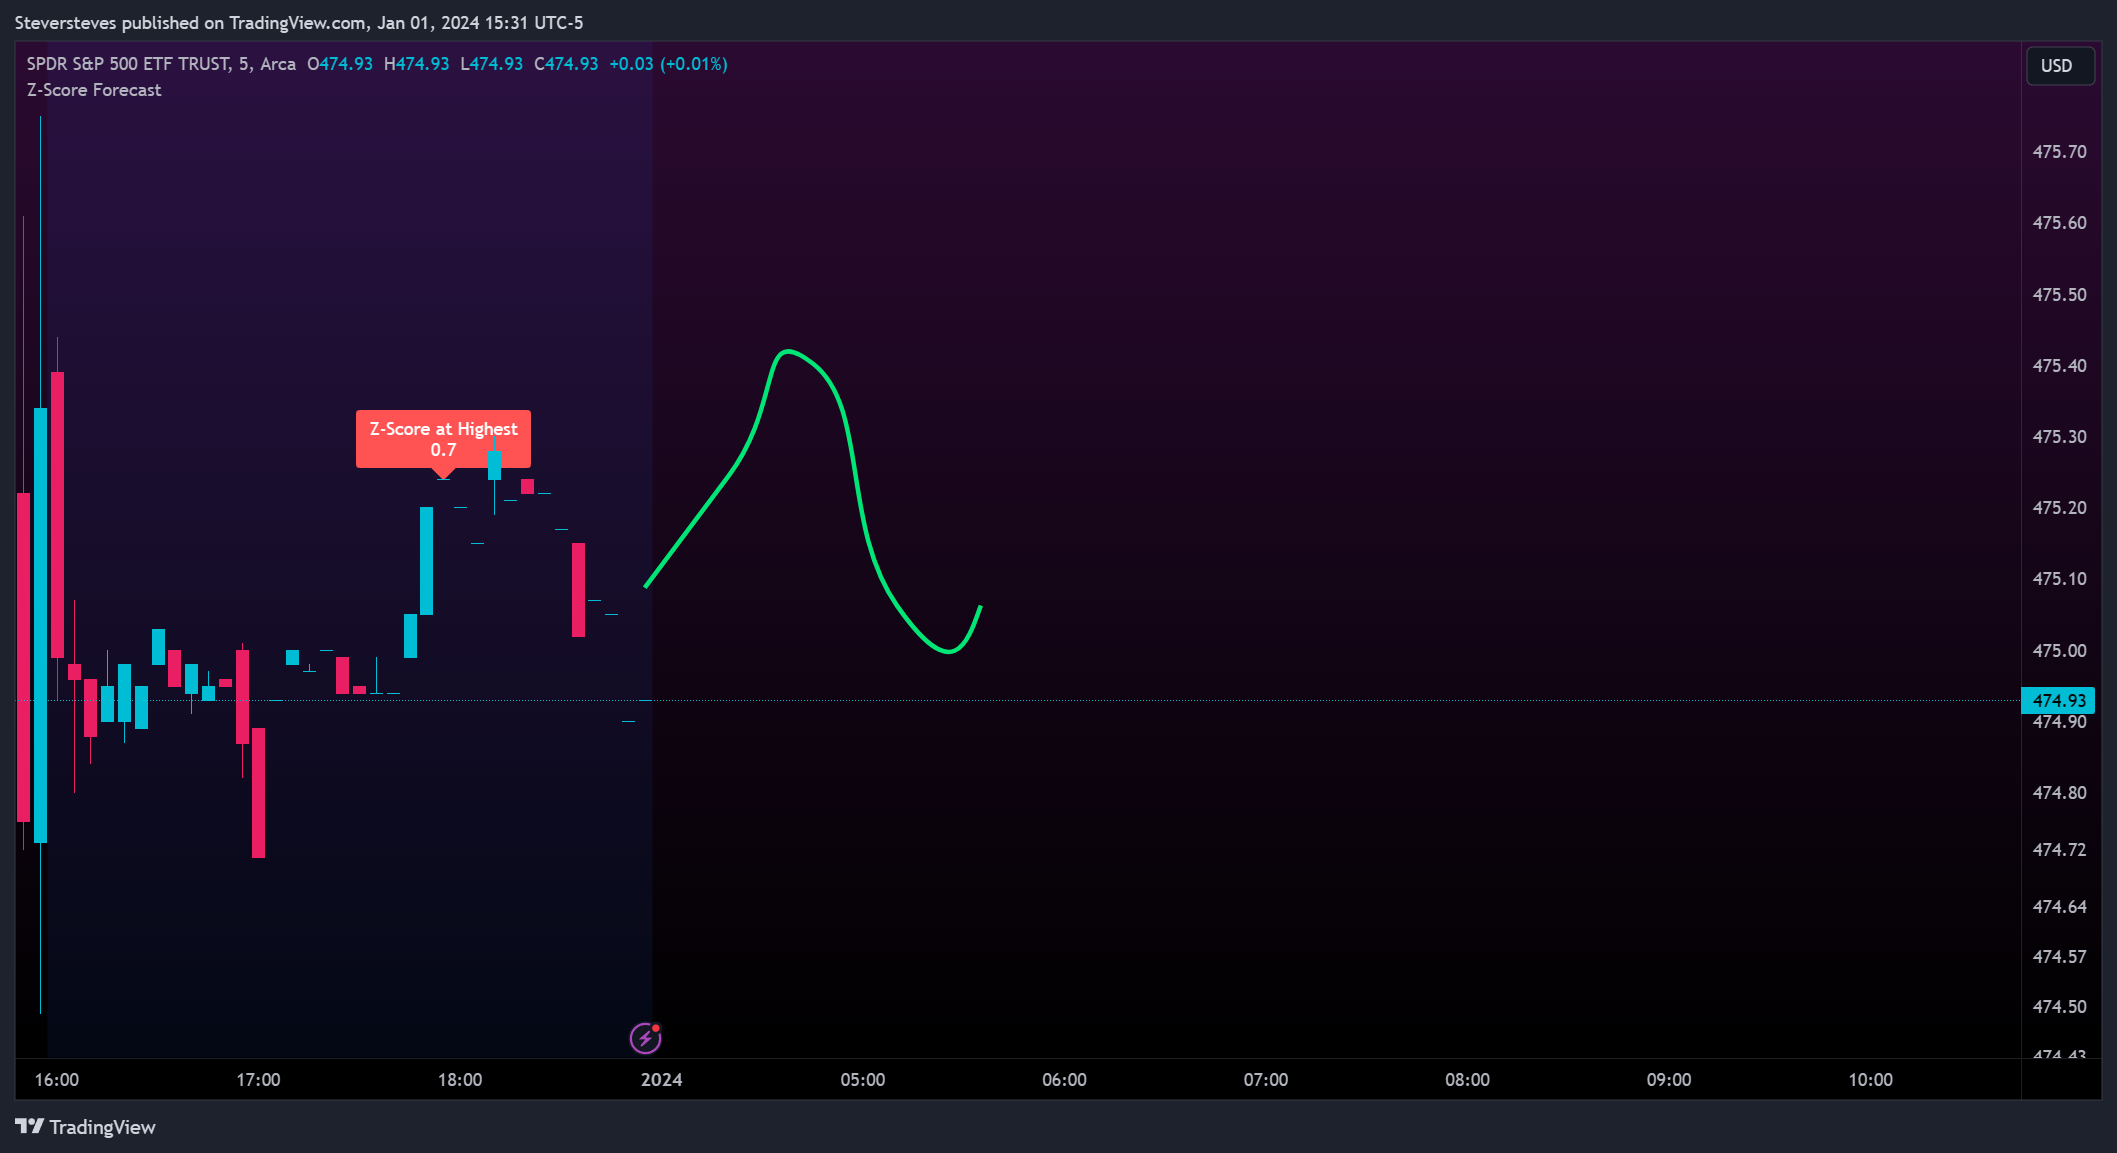
Task: Click the published-on TradingView.com header text
Action: (299, 23)
